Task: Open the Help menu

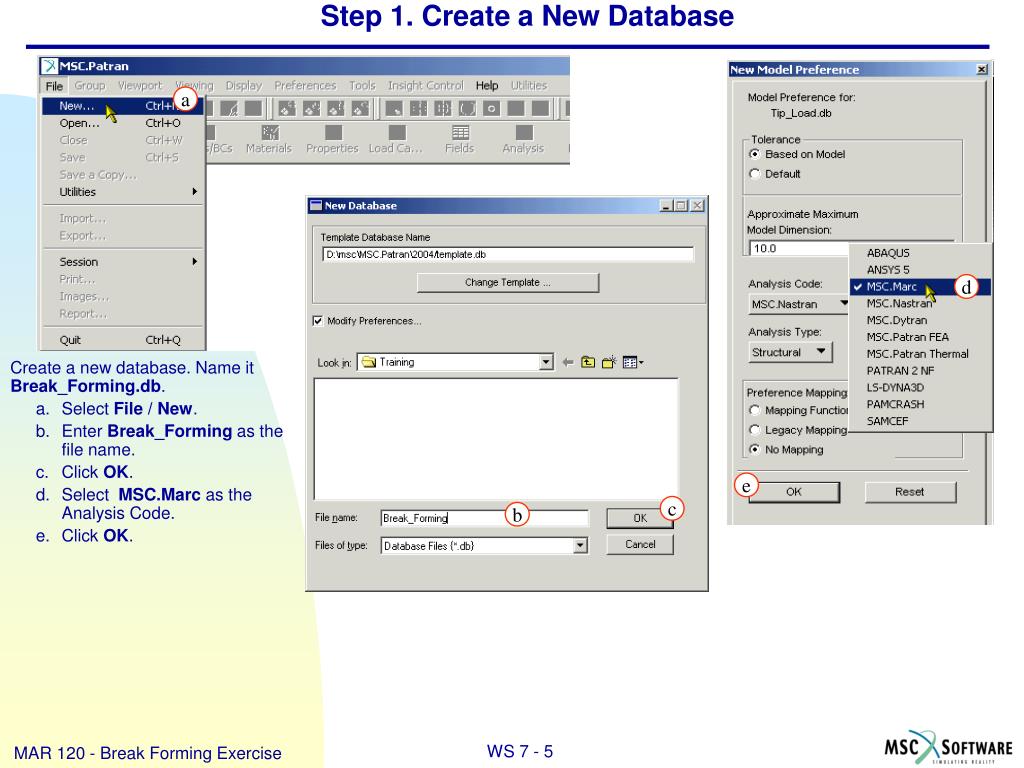Action: click(x=487, y=86)
